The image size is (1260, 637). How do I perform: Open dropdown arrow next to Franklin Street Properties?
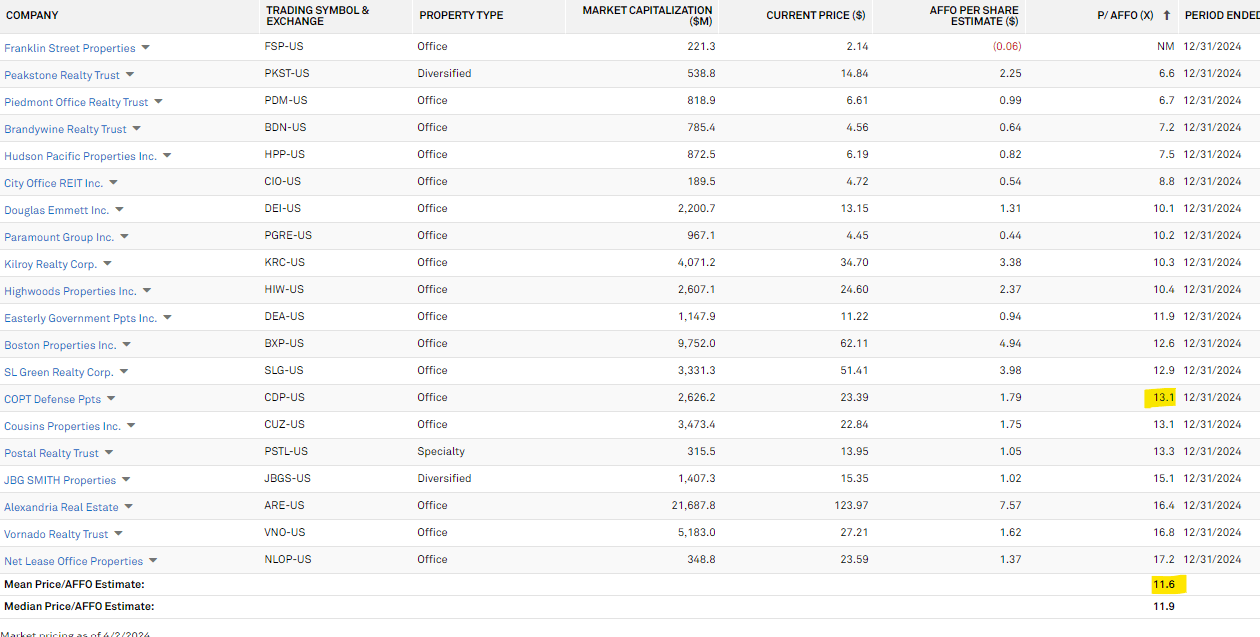click(145, 48)
